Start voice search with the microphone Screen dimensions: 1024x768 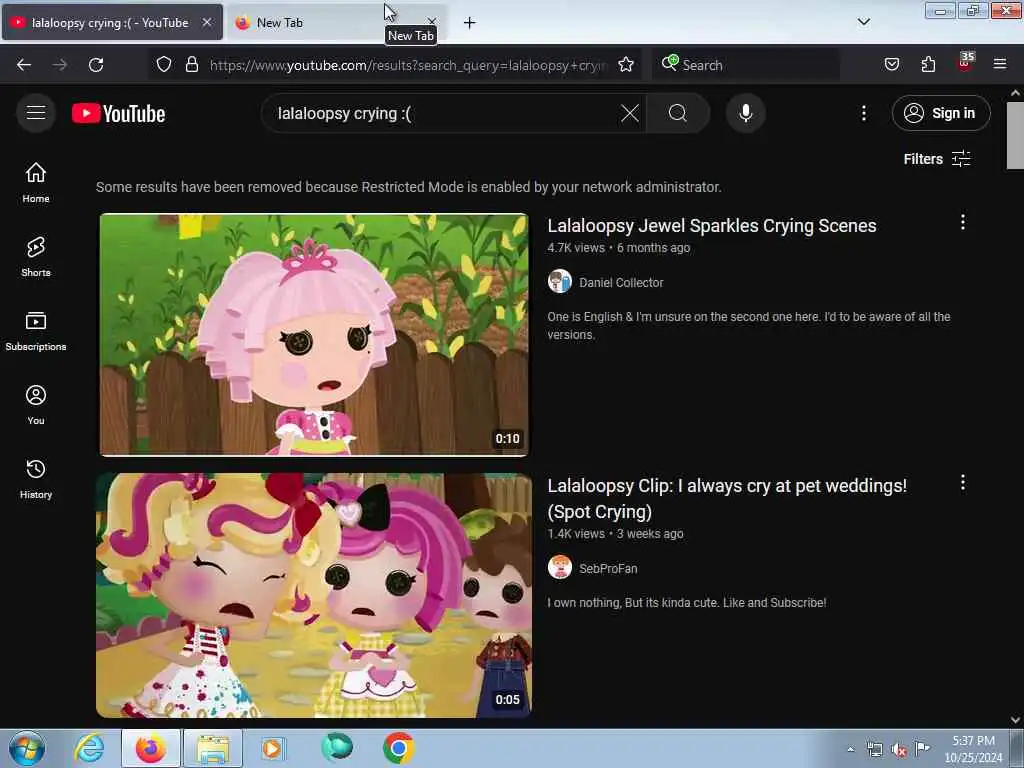tap(745, 113)
